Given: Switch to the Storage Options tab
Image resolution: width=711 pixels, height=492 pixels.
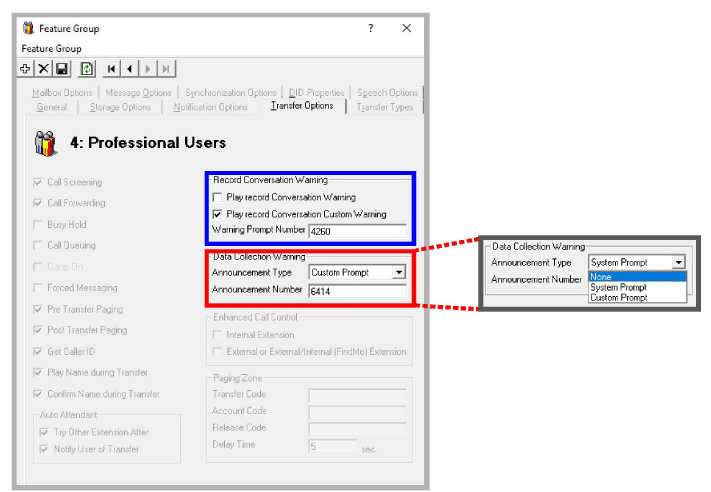Looking at the screenshot, I should click(x=120, y=107).
